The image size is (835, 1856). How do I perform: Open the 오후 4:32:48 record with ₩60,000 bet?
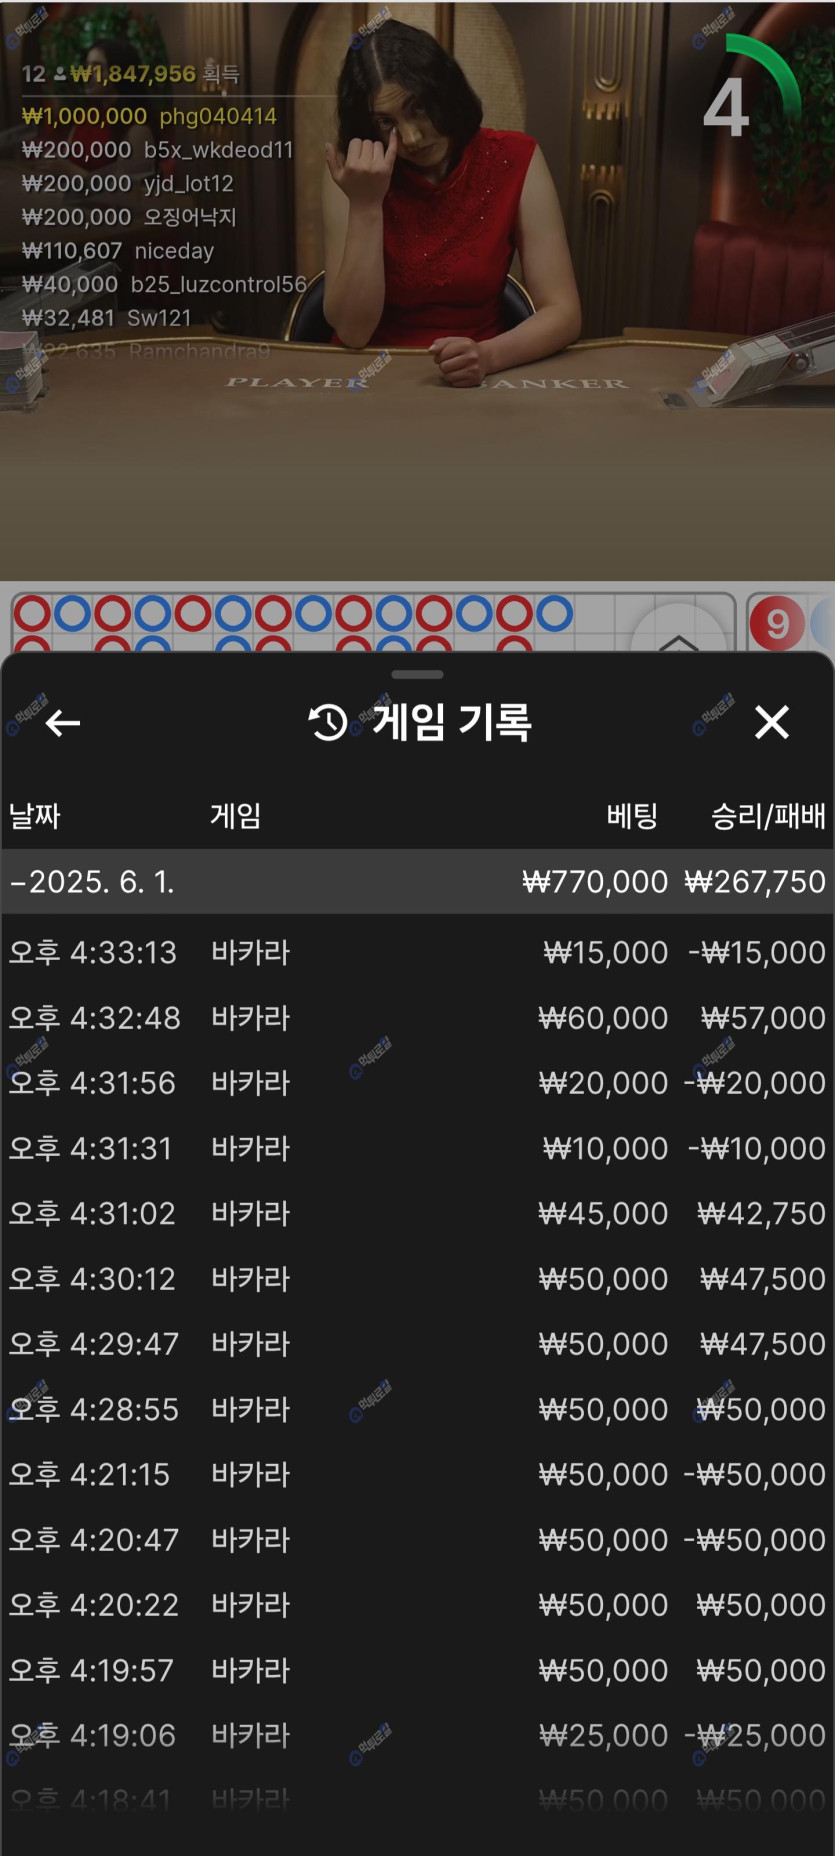pos(417,1018)
